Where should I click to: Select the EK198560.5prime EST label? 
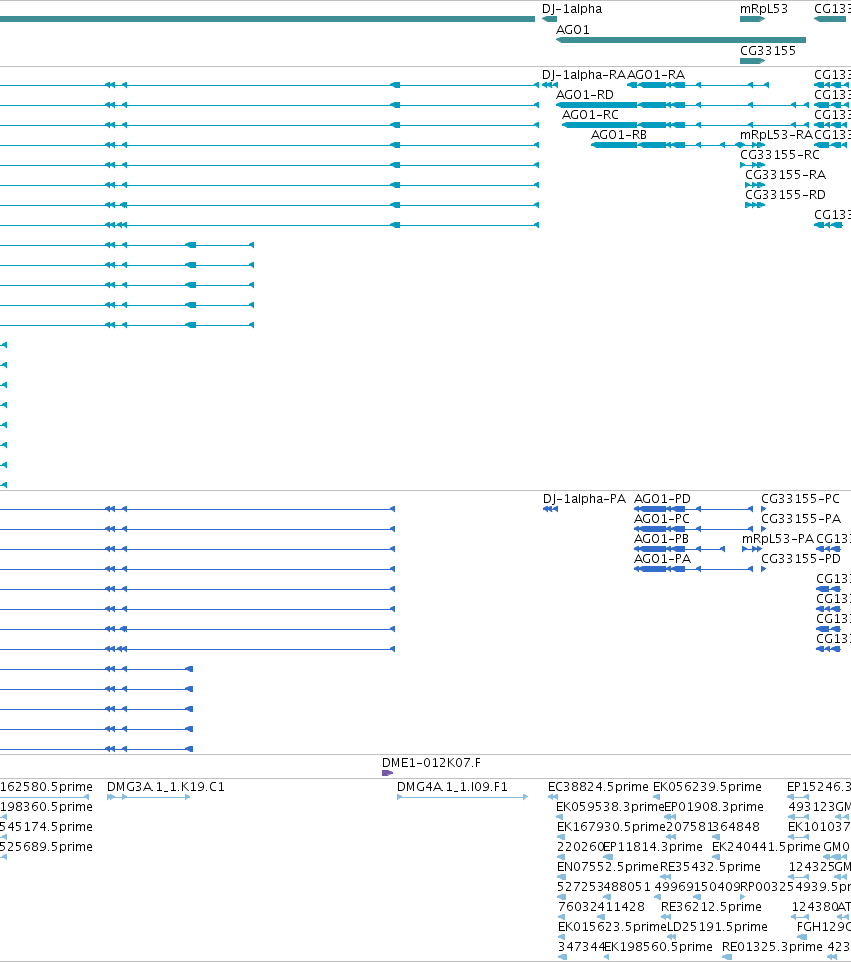coord(658,947)
